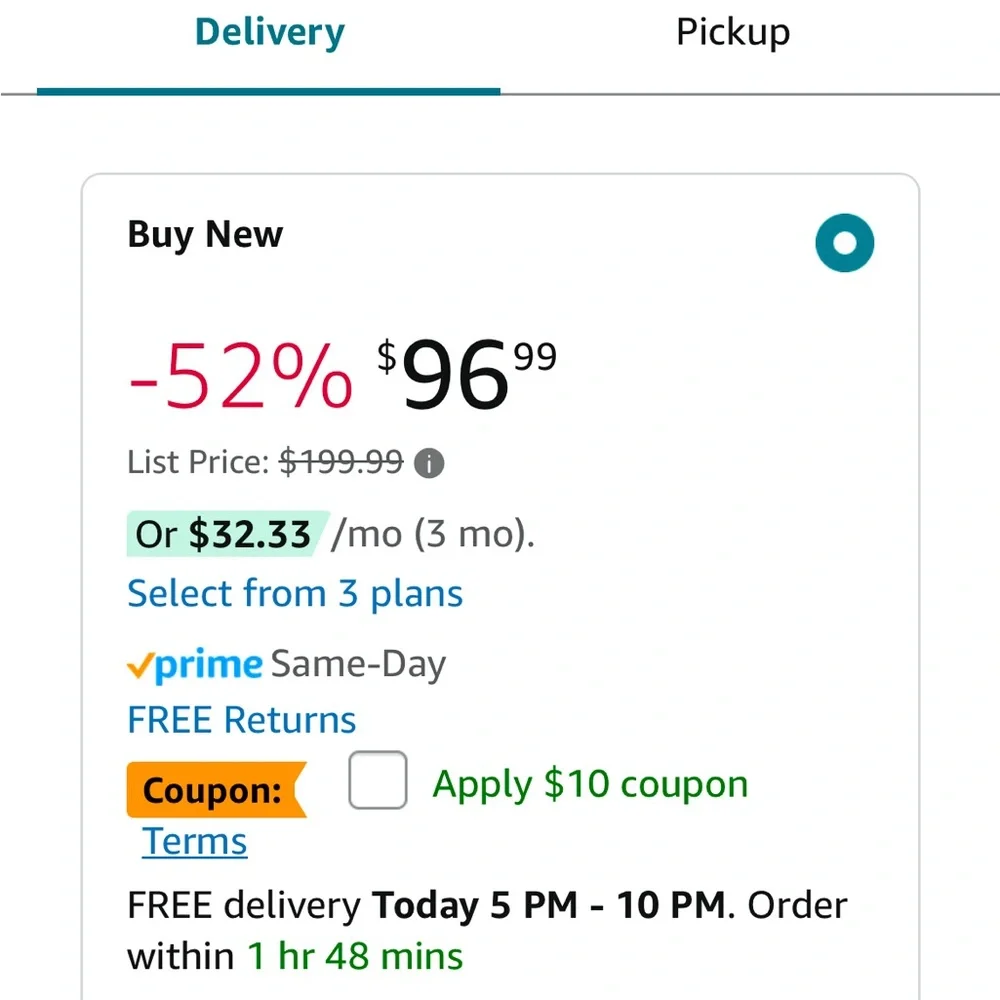Click the Apply $10 coupon text
Image resolution: width=1000 pixels, height=1000 pixels.
pyautogui.click(x=590, y=784)
